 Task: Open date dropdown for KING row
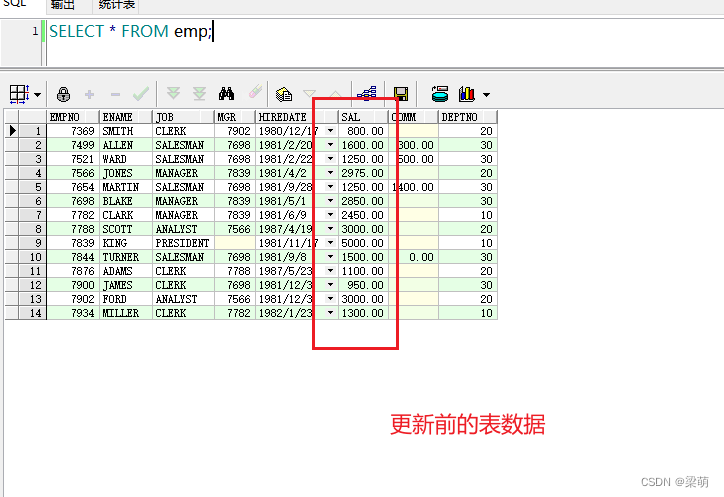331,243
